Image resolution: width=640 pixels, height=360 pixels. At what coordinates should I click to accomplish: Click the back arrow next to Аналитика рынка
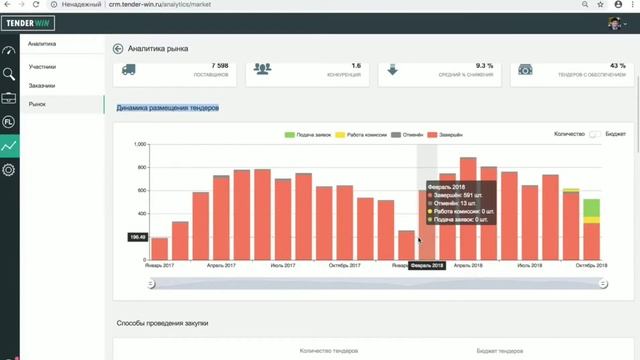point(118,49)
